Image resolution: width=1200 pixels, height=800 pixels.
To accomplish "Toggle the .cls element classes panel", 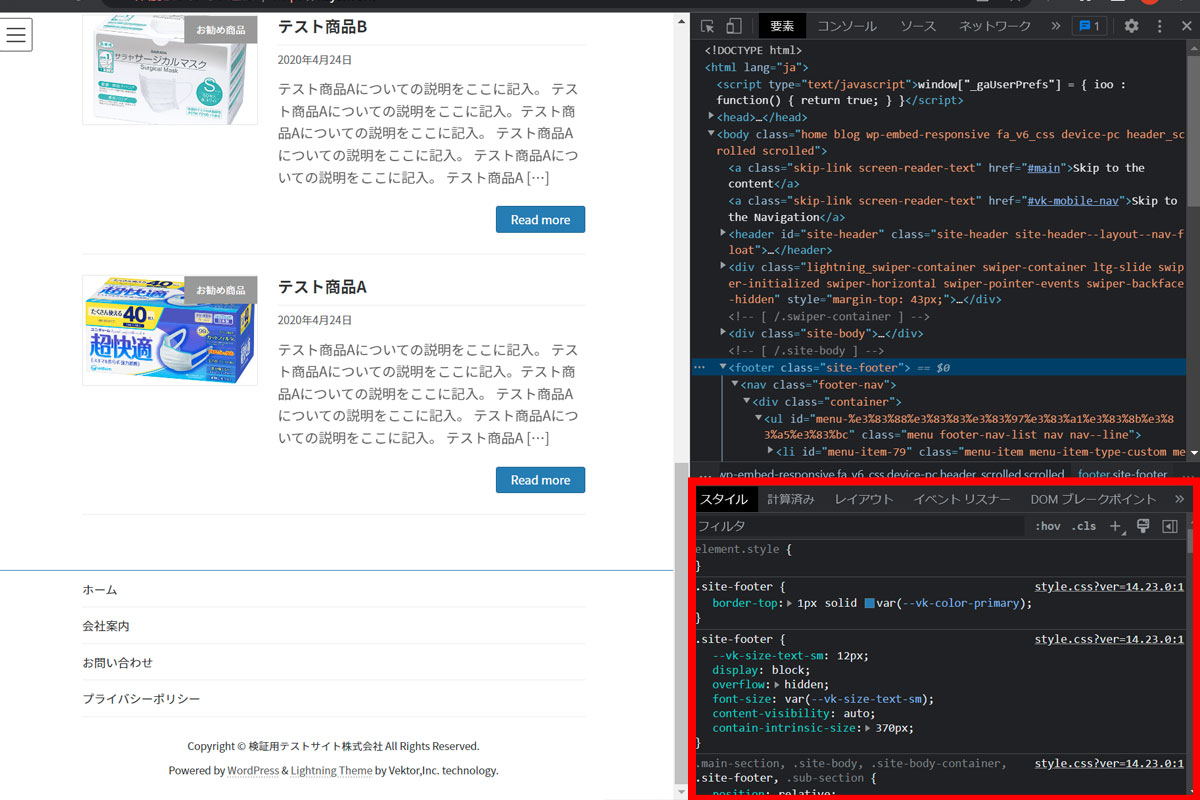I will [x=1083, y=526].
